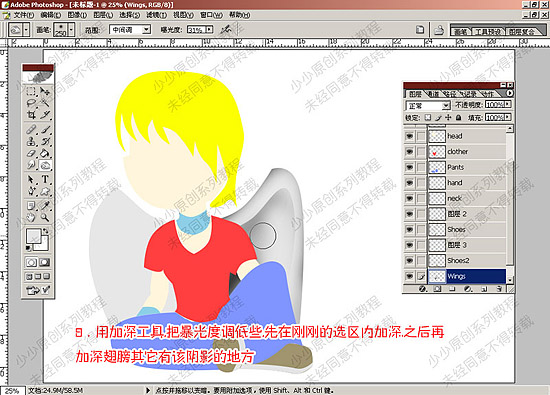Select the Wings layer thumbnail
This screenshot has width=550, height=395.
pyautogui.click(x=437, y=276)
